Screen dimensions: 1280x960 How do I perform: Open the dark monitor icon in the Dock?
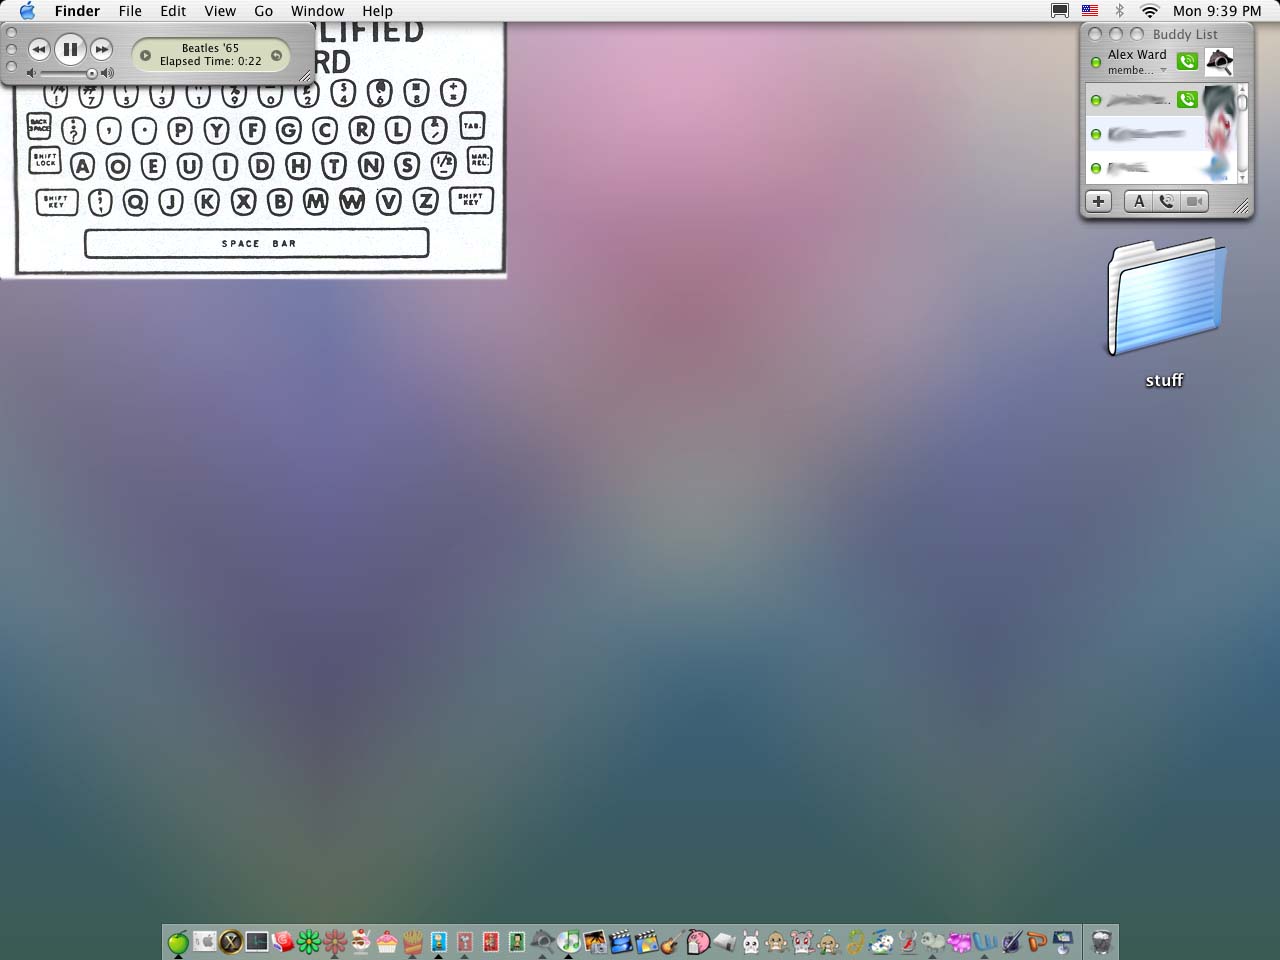click(x=257, y=942)
